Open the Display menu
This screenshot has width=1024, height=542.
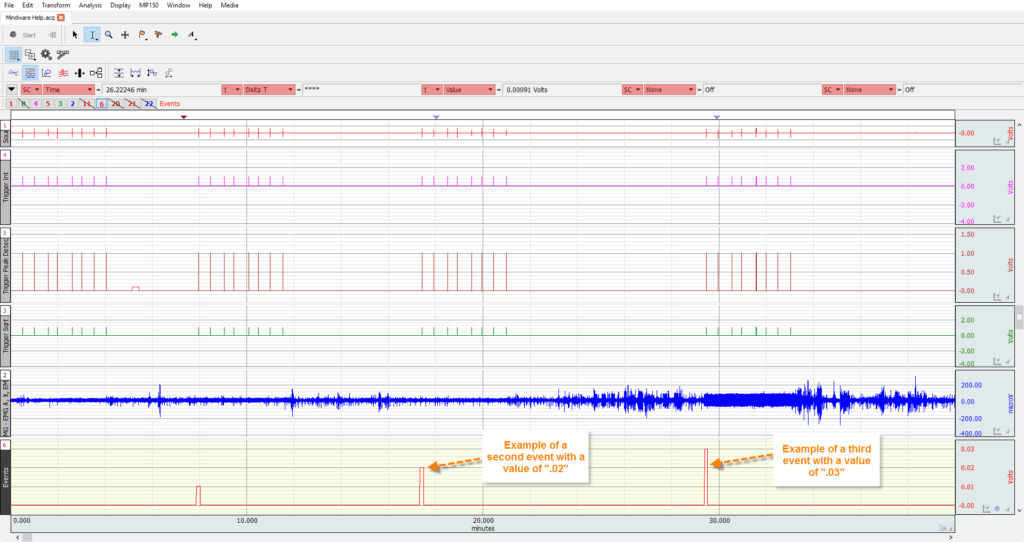120,5
